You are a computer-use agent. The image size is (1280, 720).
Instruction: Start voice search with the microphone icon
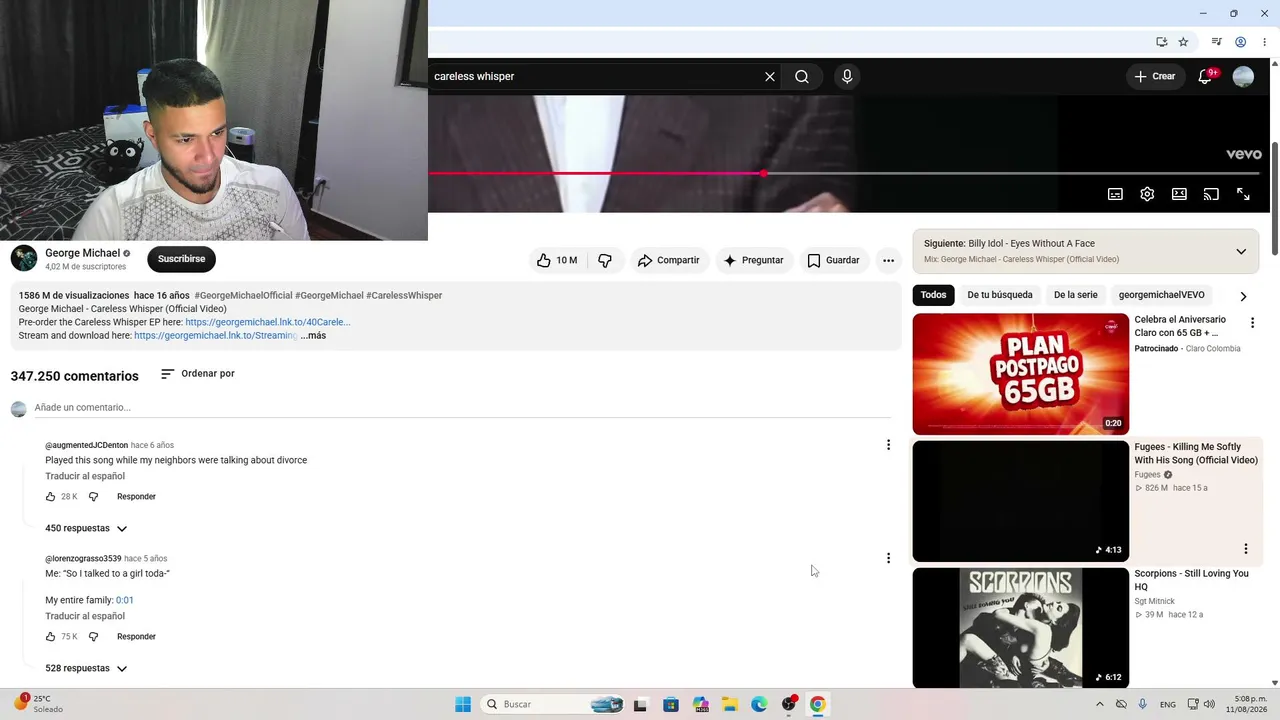847,76
